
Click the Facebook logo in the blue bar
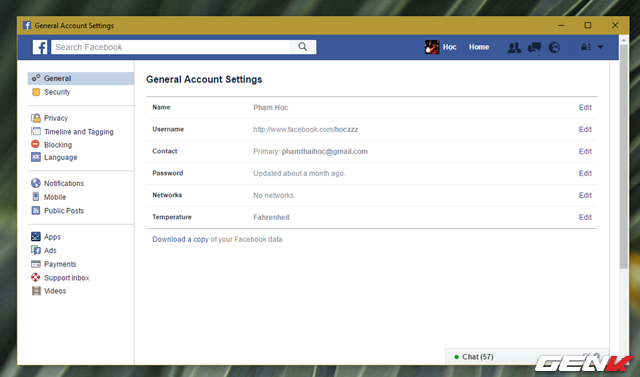[40, 47]
